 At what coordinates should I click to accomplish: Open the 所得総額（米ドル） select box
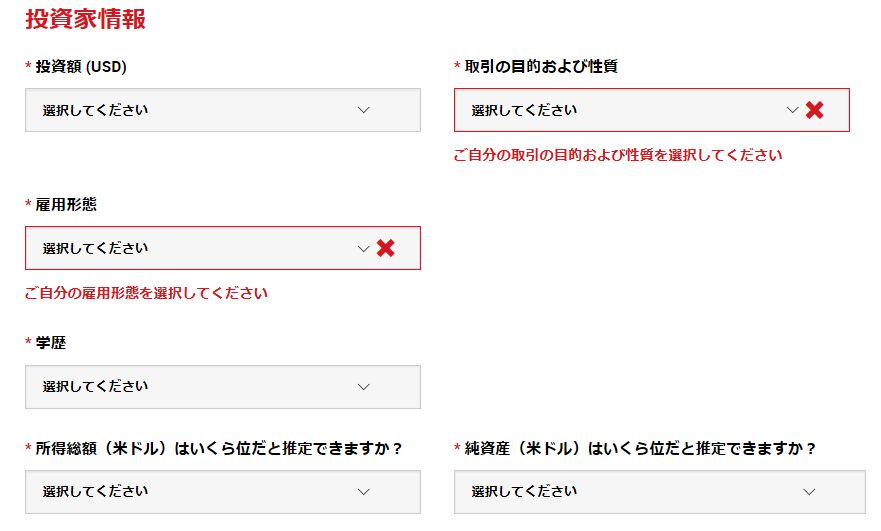(x=222, y=492)
